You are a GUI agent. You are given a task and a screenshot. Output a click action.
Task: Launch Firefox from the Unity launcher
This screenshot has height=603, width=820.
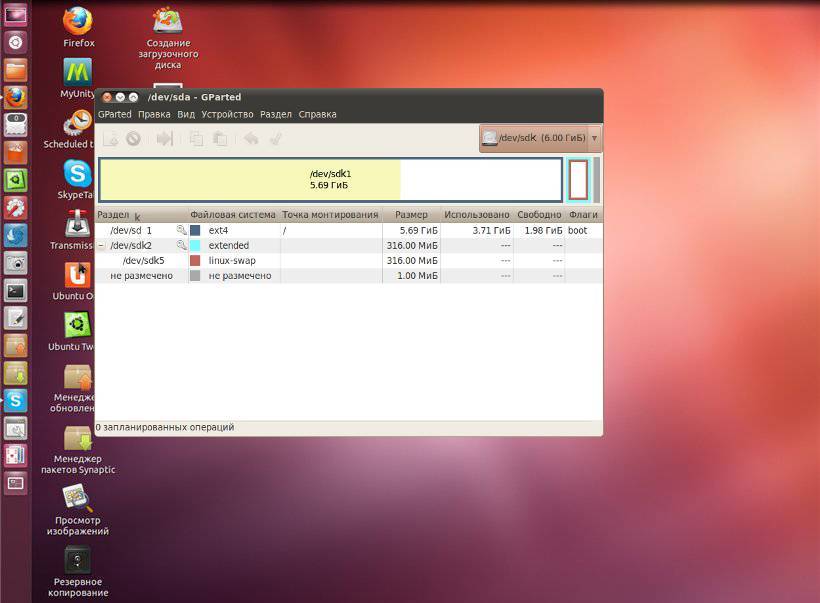(15, 97)
